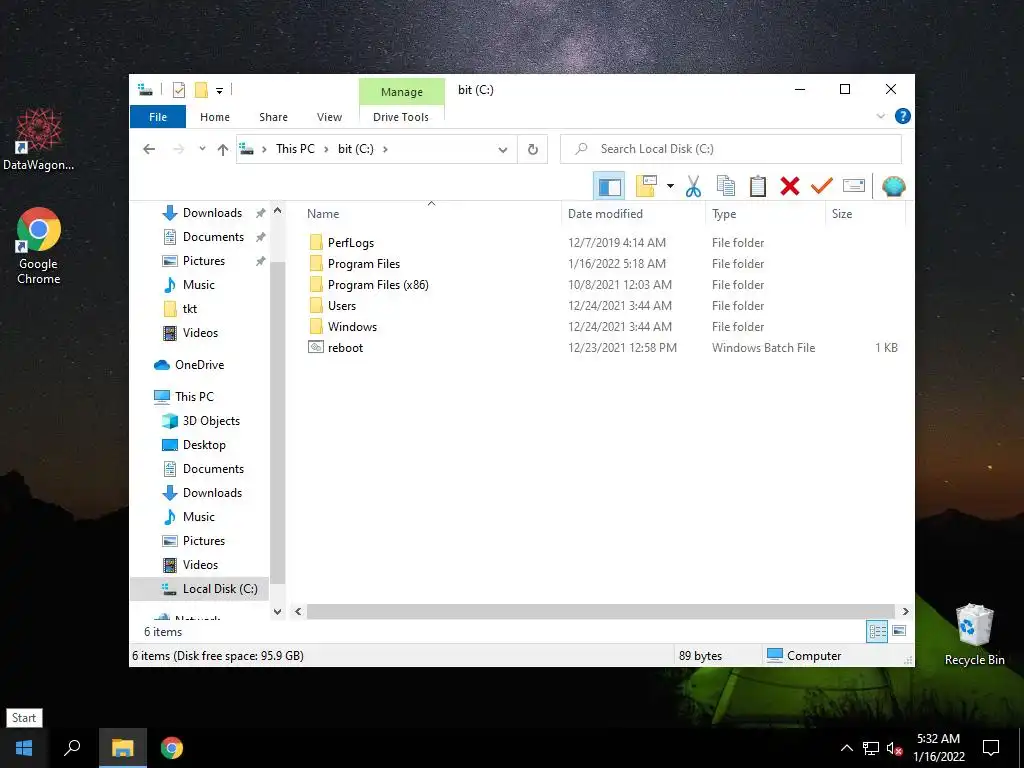Select the PerfLogs folder
The height and width of the screenshot is (768, 1024).
point(351,243)
